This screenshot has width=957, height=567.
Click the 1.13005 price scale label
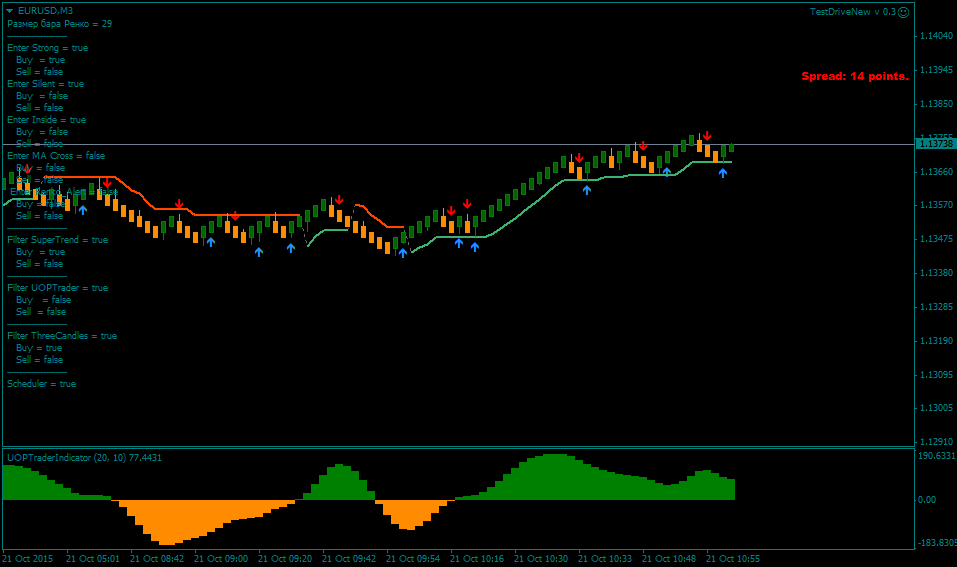[936, 408]
